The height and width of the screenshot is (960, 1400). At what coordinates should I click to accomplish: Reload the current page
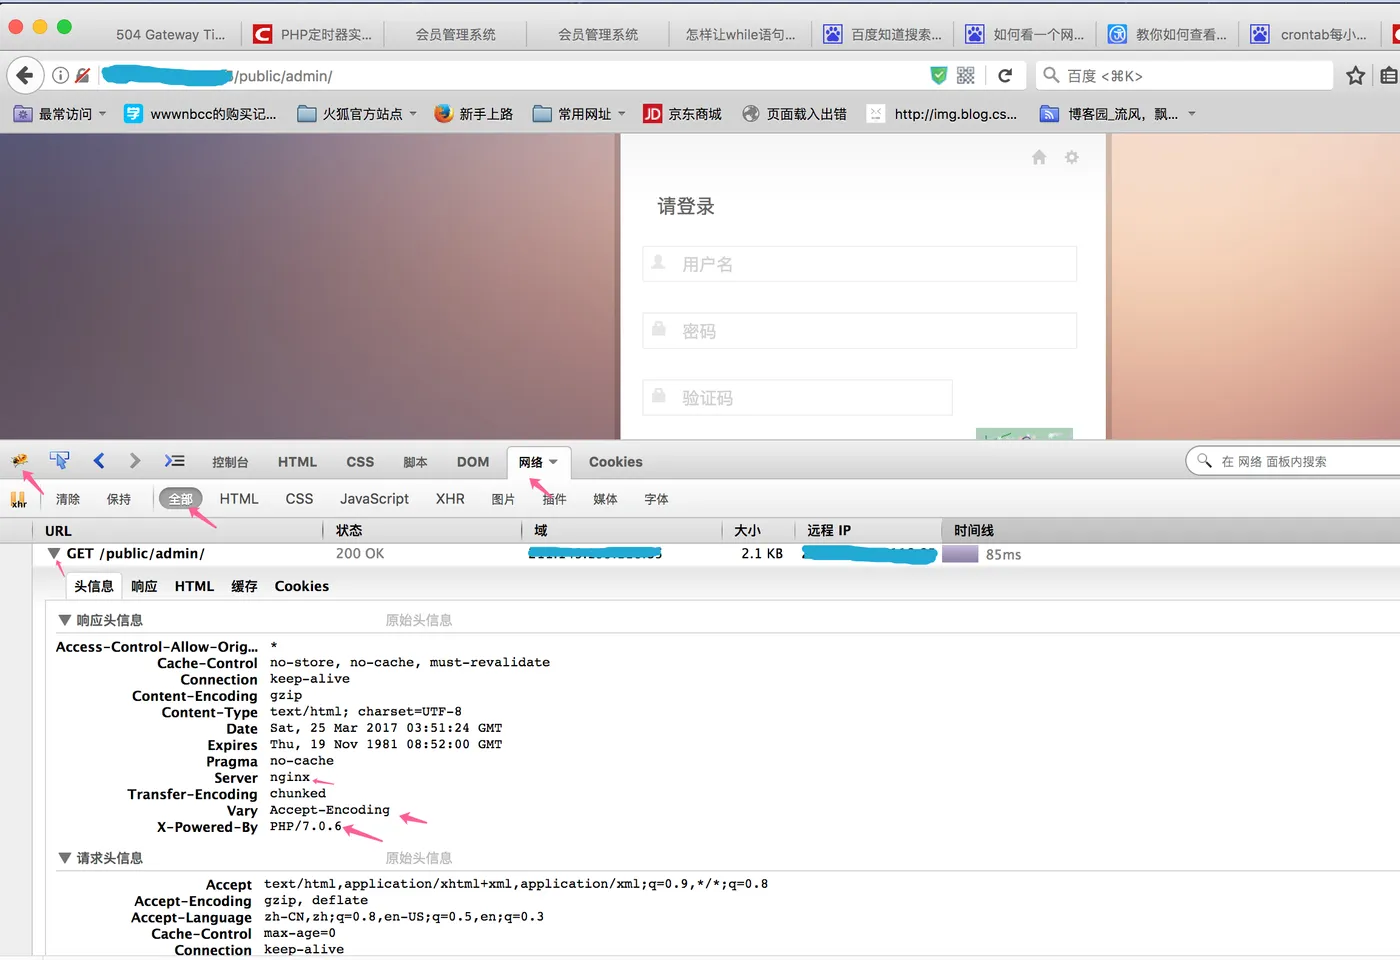[x=1005, y=75]
